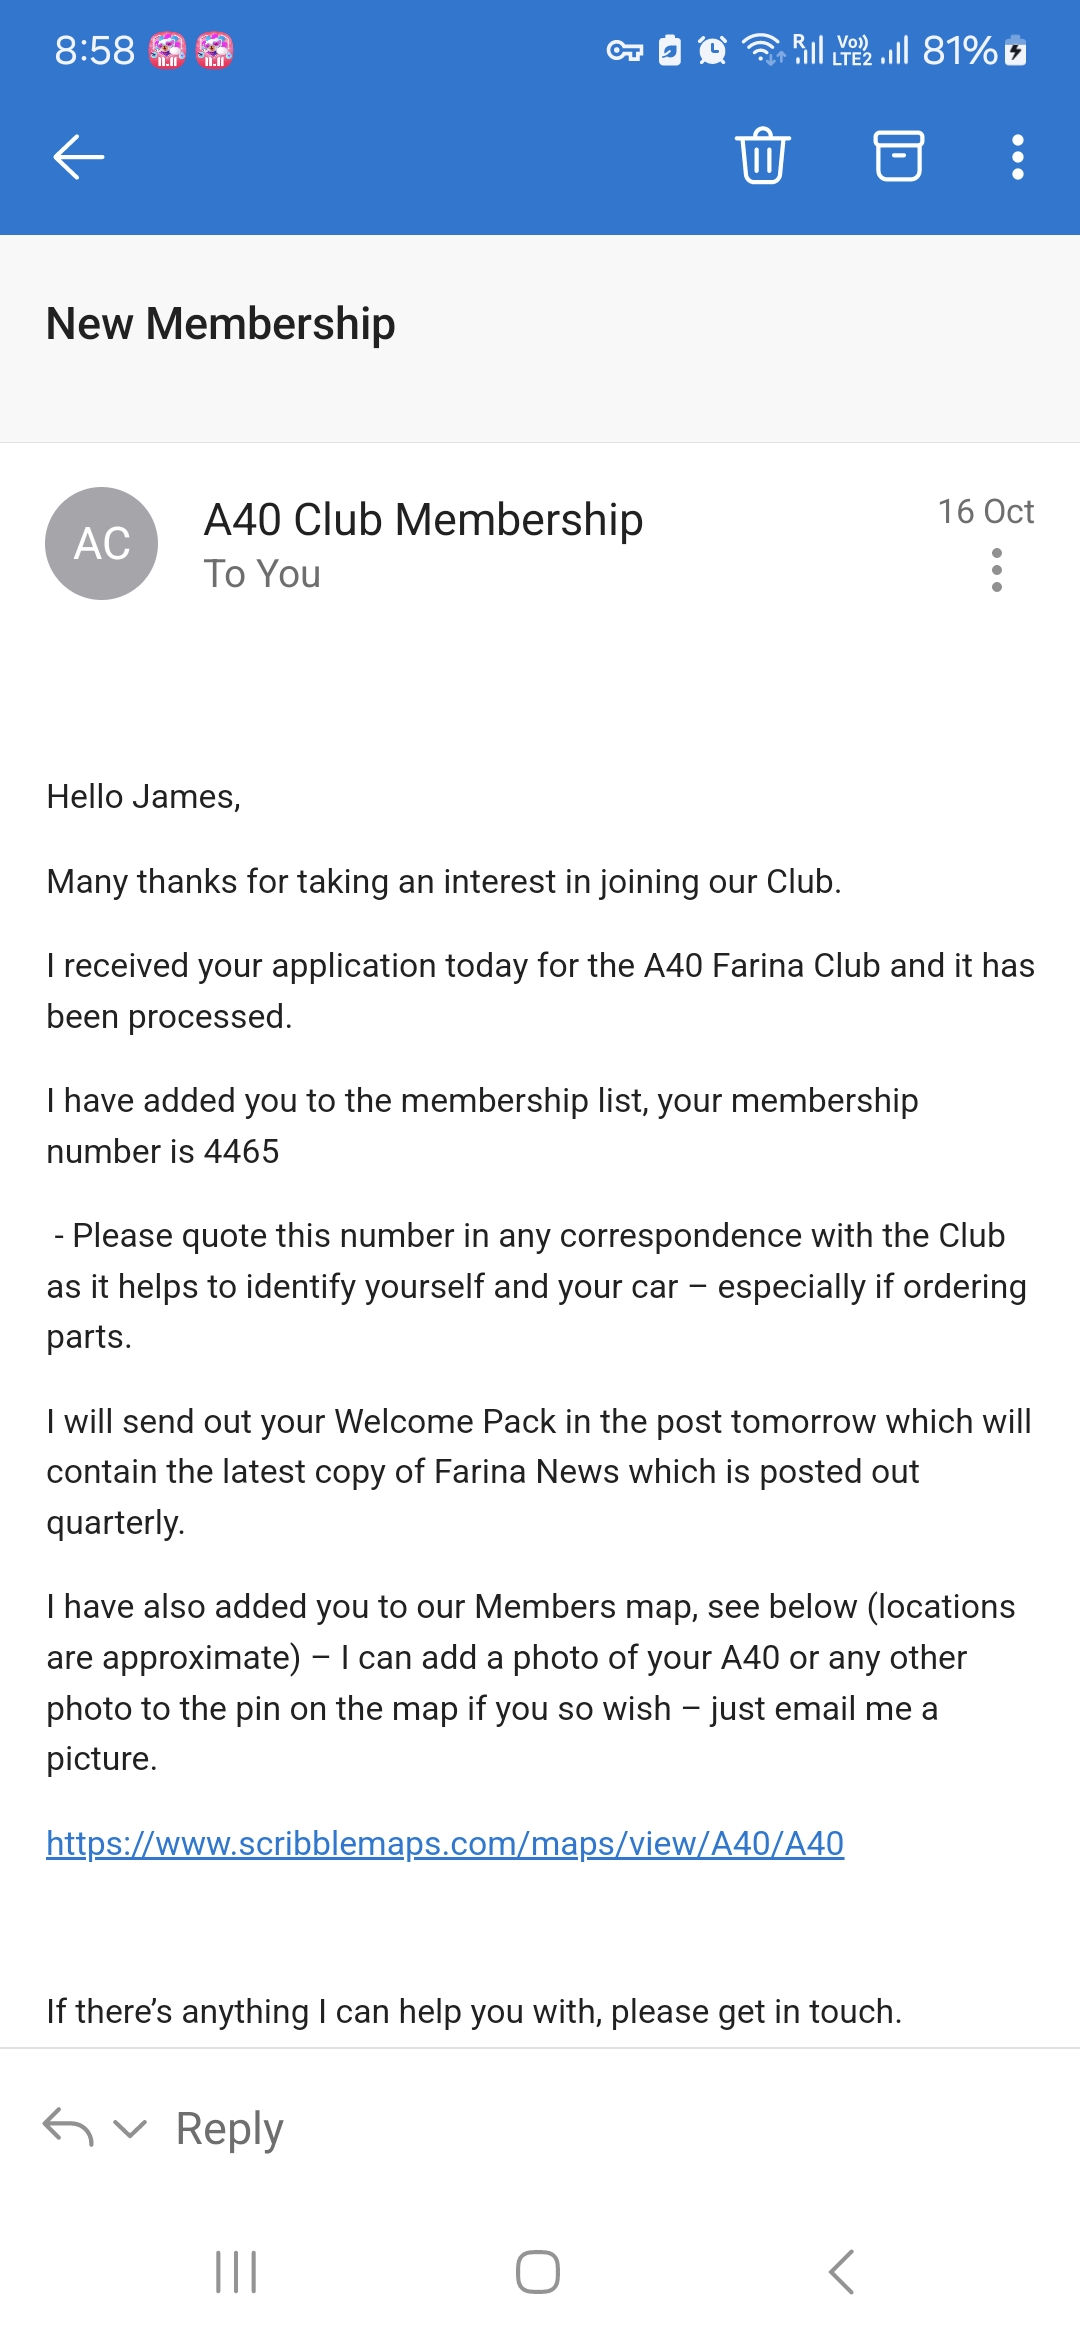The height and width of the screenshot is (2340, 1080).
Task: Open the top toolbar overflow menu
Action: coord(1017,157)
